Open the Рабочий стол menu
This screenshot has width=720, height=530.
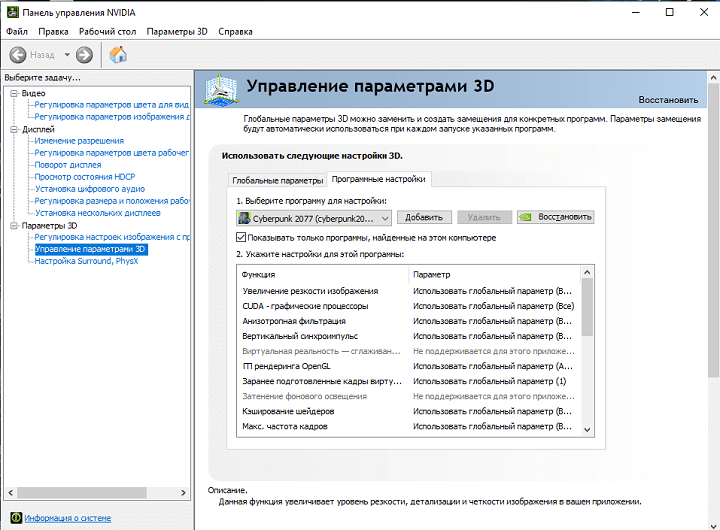click(107, 32)
